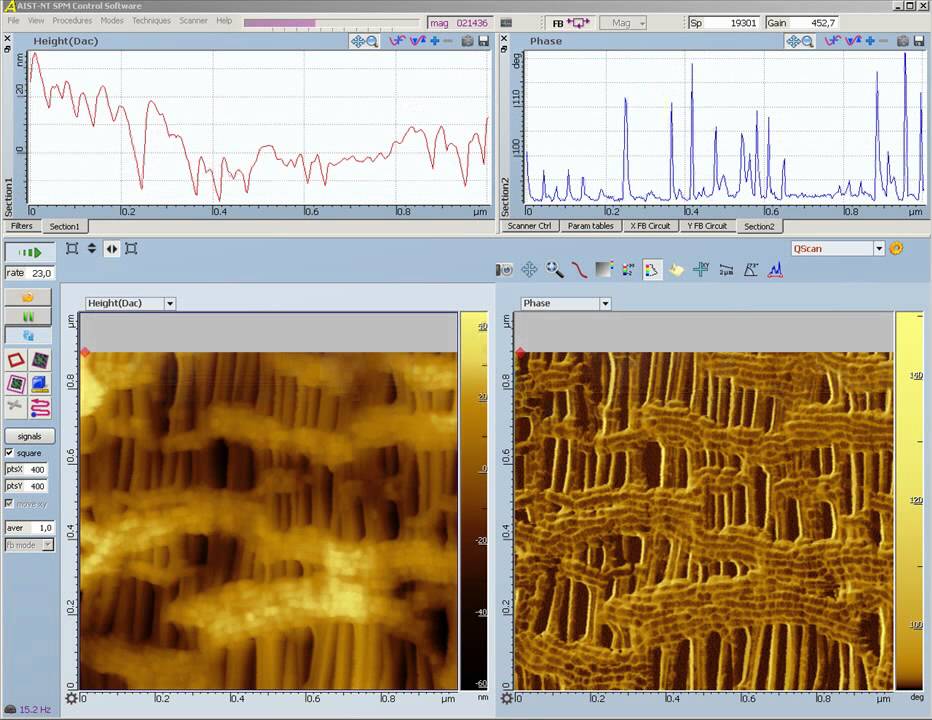Select the 2µm length ruler tool
932x720 pixels.
point(726,270)
